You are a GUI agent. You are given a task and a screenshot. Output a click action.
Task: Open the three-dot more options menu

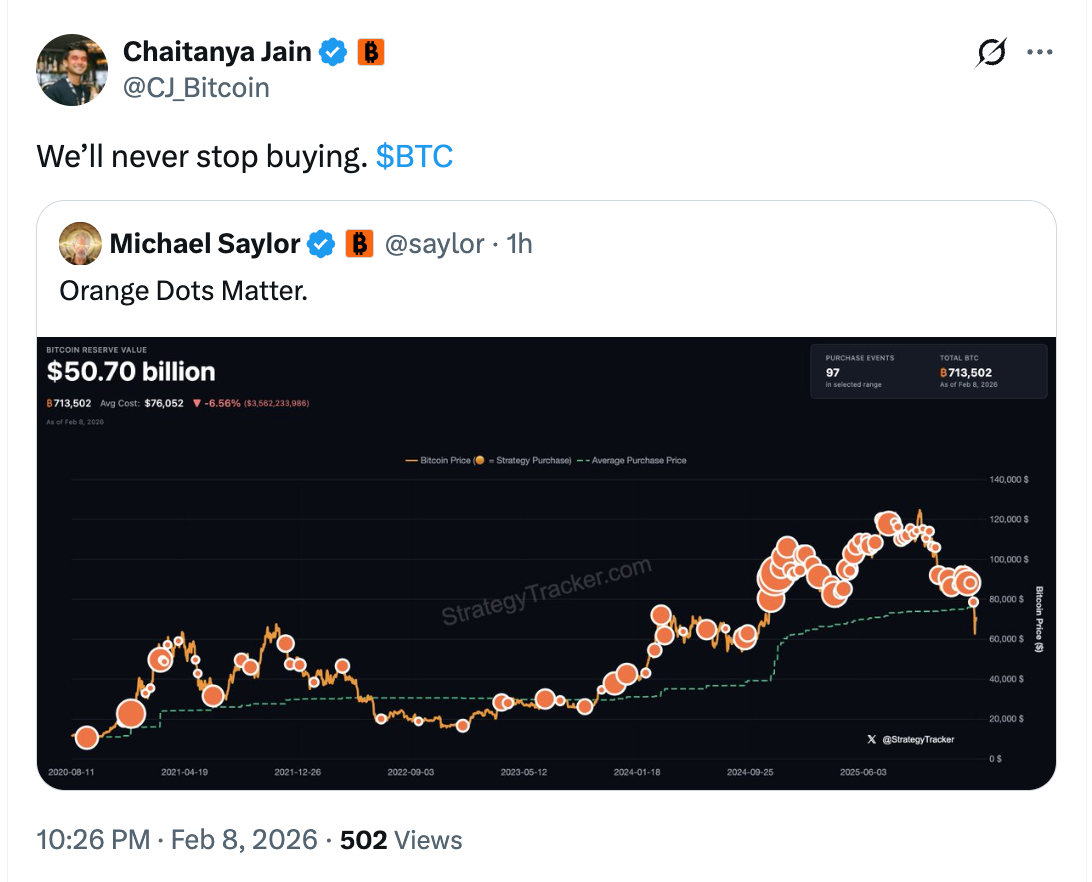pyautogui.click(x=1040, y=53)
